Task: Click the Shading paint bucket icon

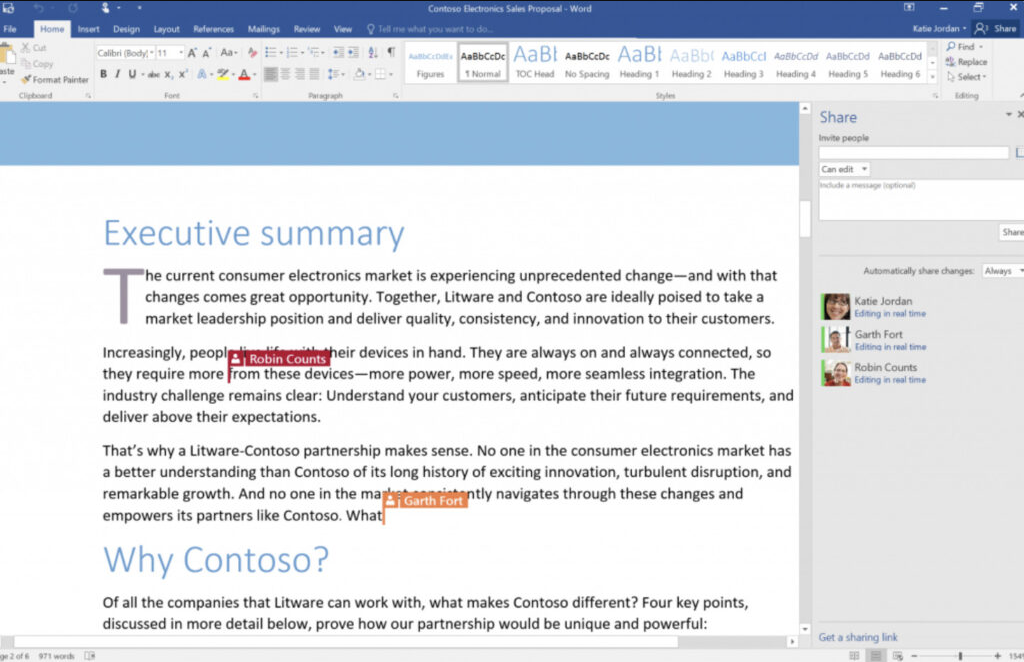Action: click(359, 74)
